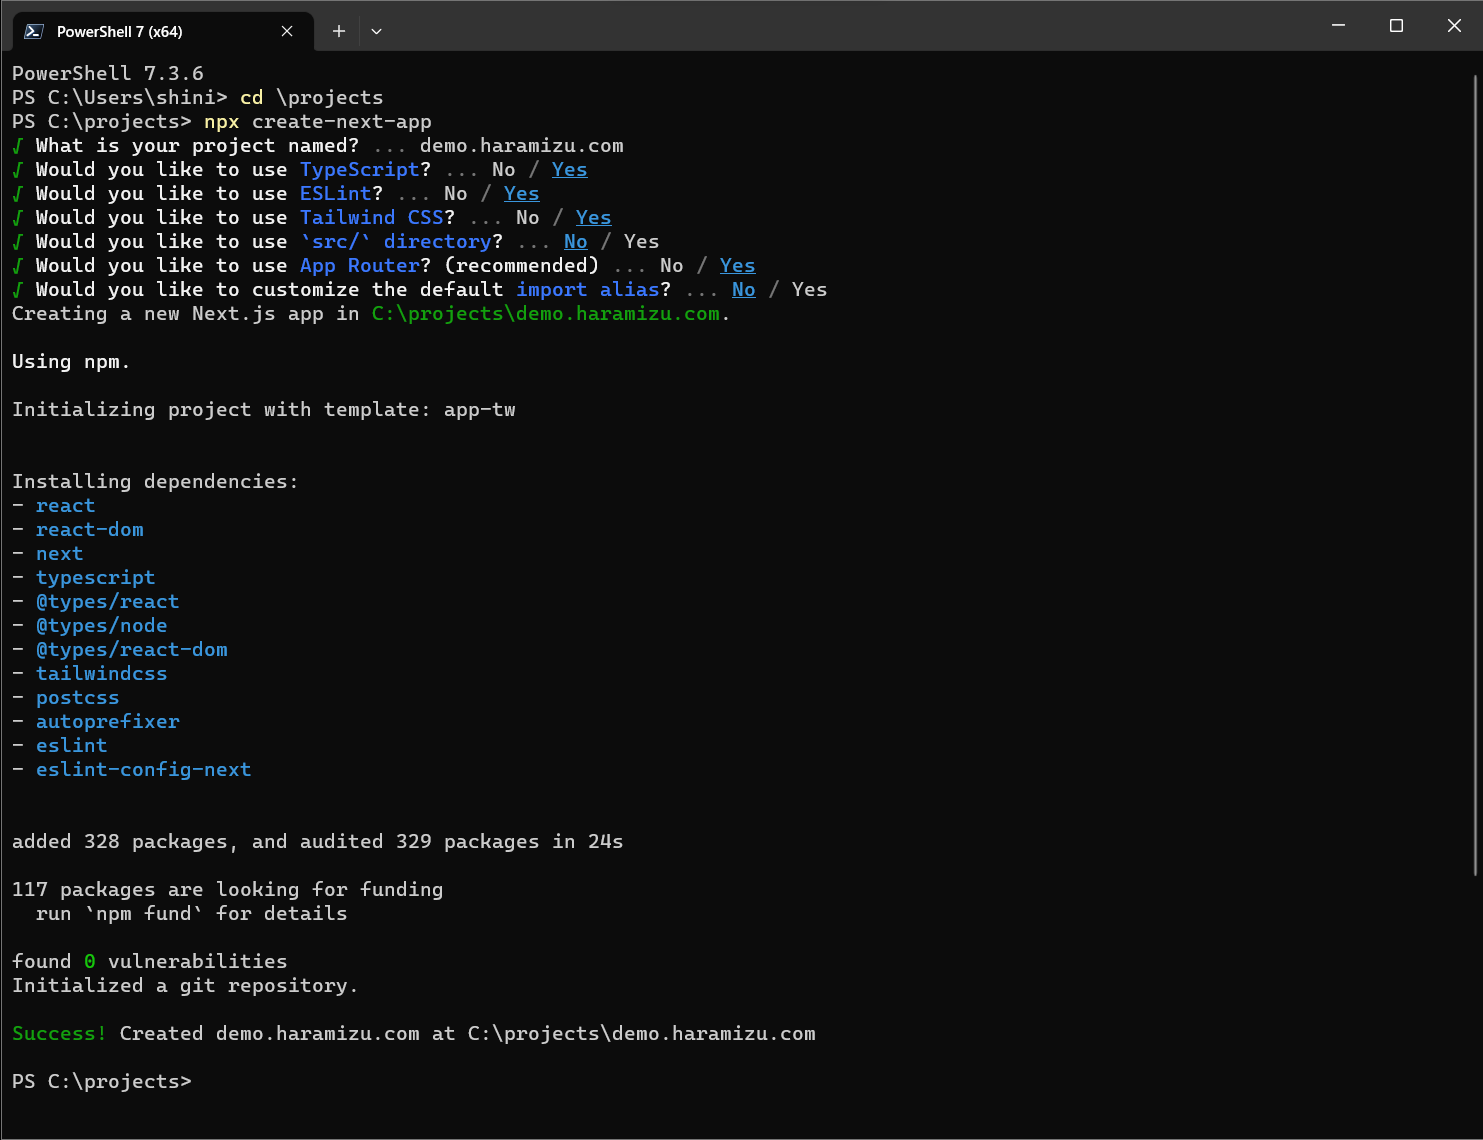Click the 'postcss' dependency line
The image size is (1483, 1140).
[77, 698]
